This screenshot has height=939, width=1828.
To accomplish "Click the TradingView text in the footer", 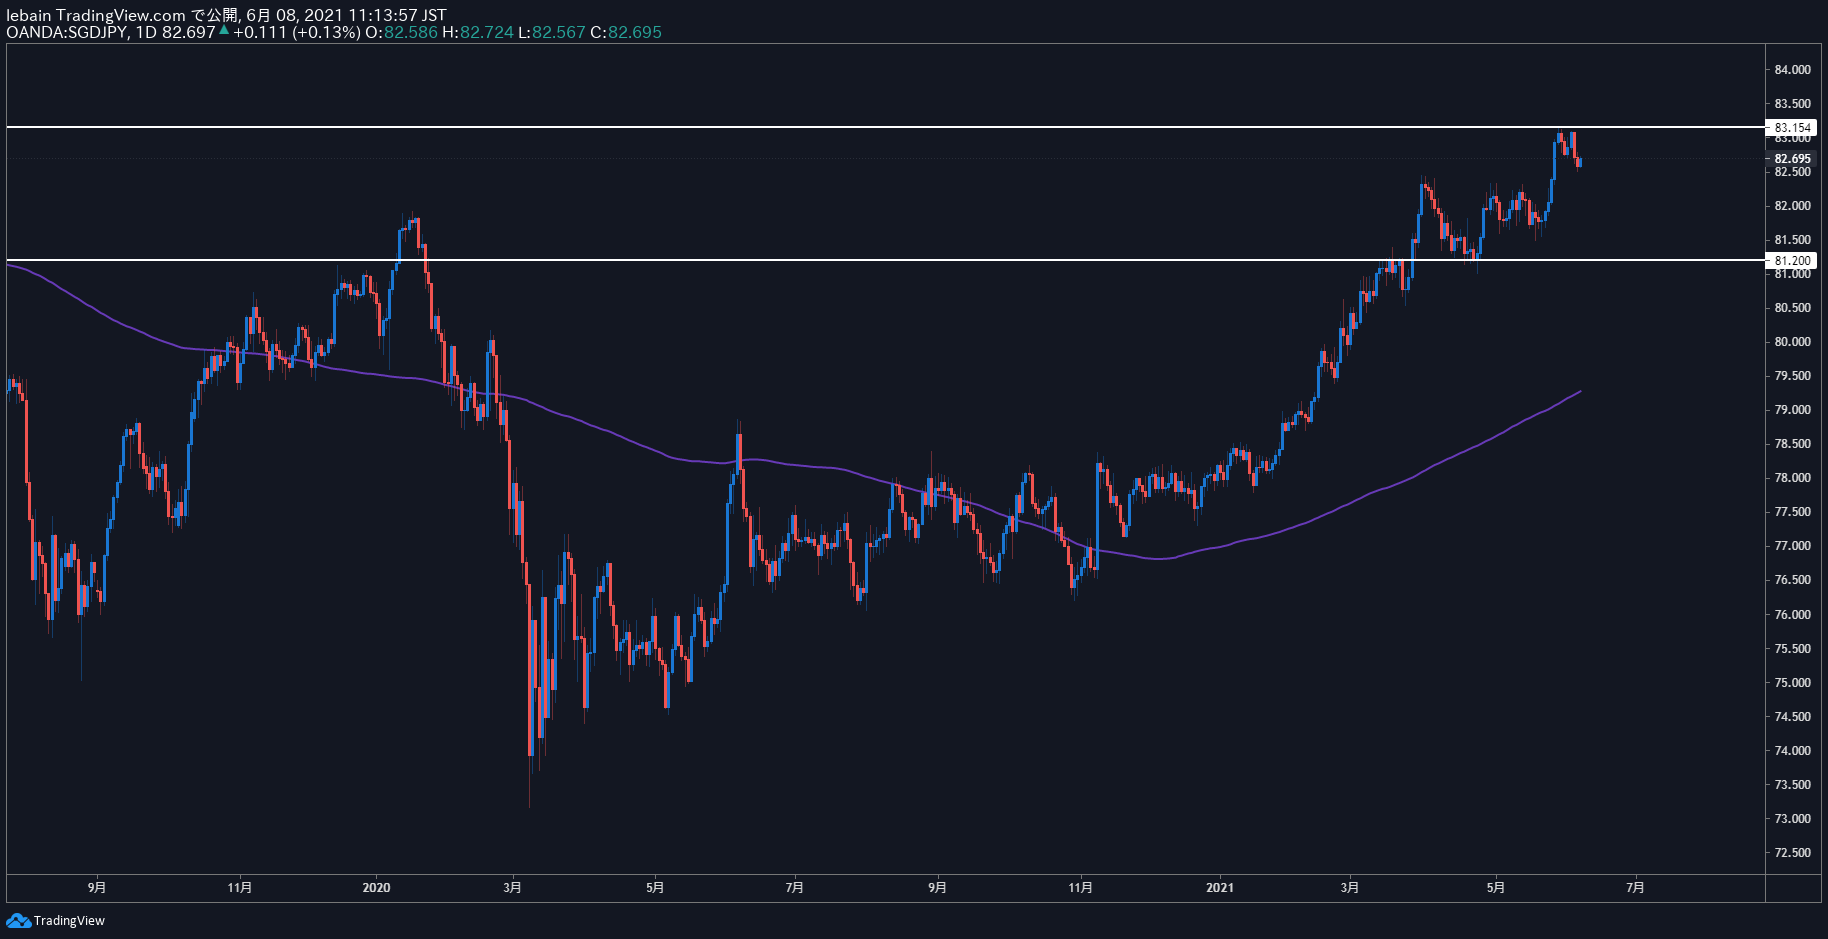I will [x=69, y=920].
